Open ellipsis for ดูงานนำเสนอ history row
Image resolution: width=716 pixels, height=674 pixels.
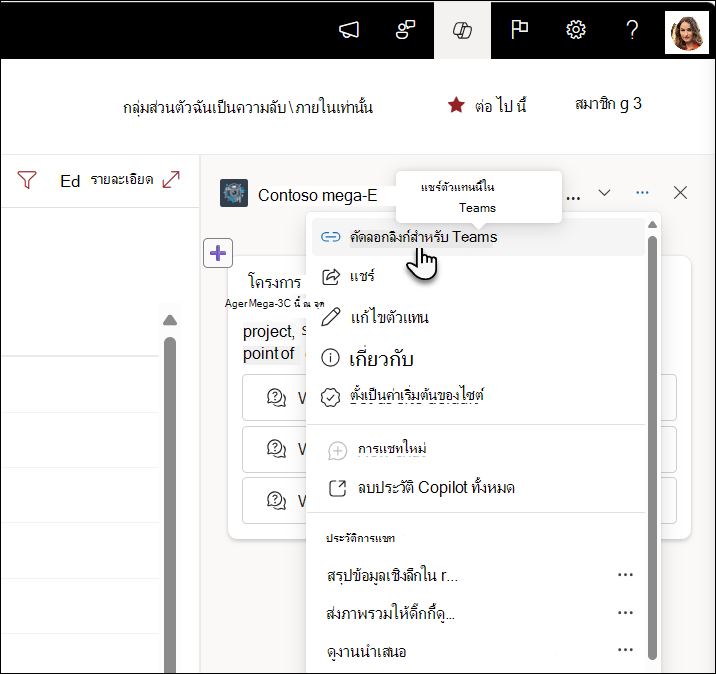coord(625,650)
